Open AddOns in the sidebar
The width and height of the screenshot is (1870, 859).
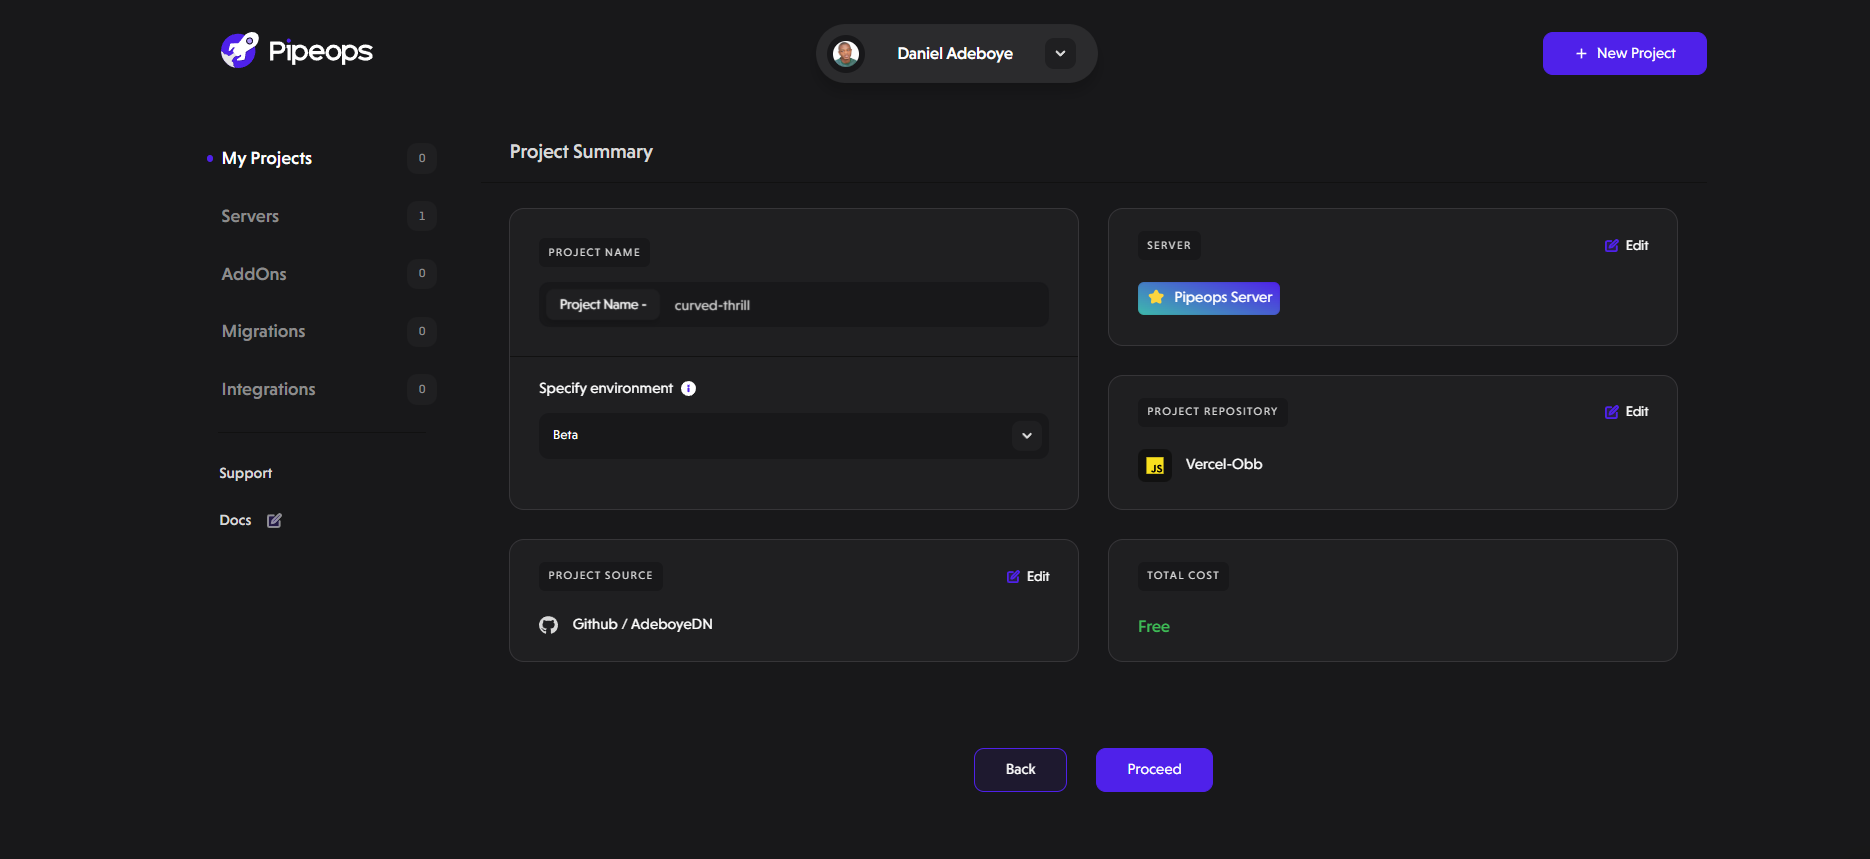point(254,274)
